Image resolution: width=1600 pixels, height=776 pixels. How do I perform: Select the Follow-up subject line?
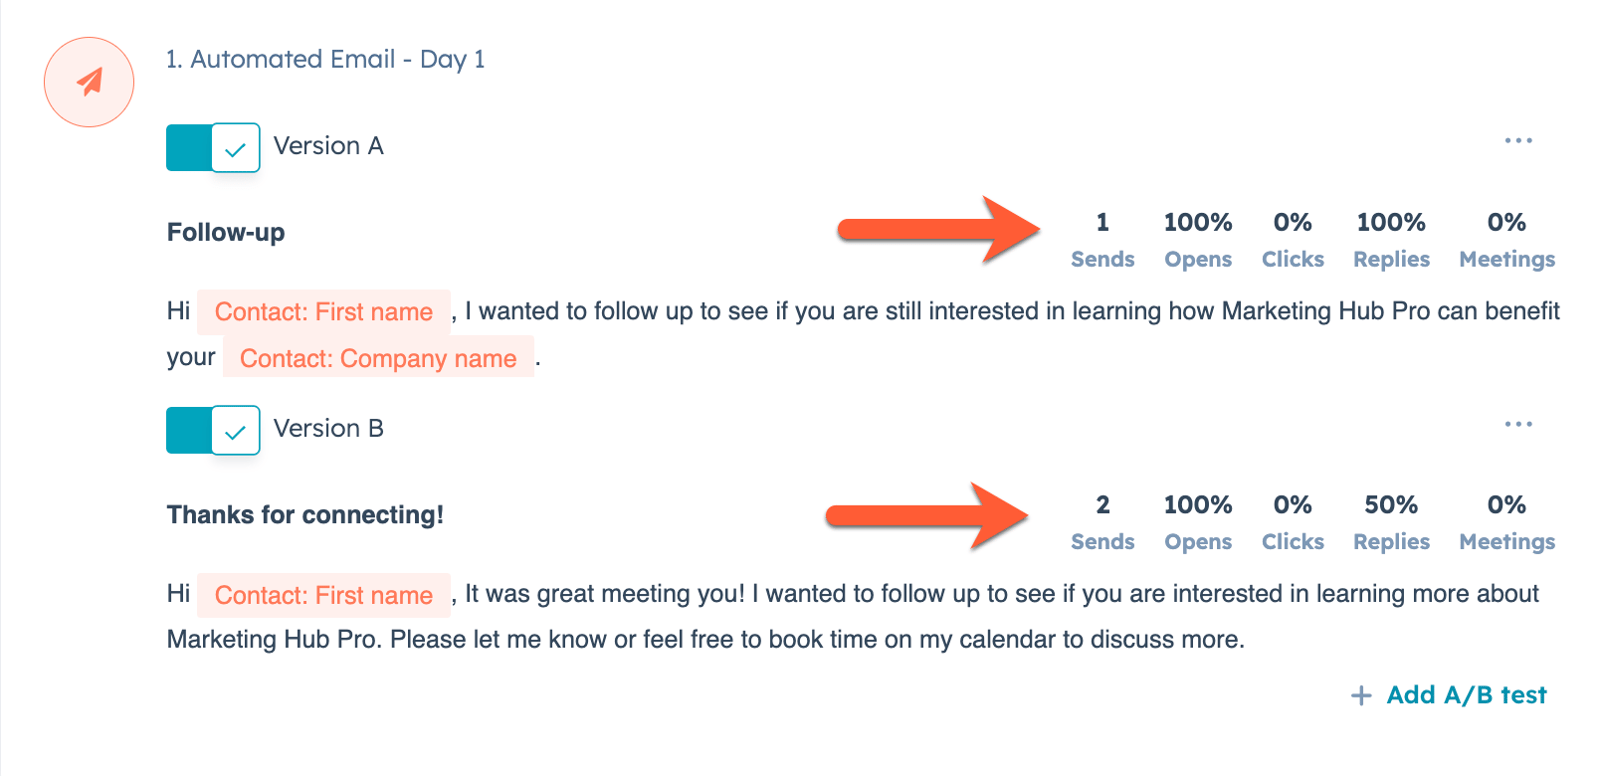pos(226,233)
